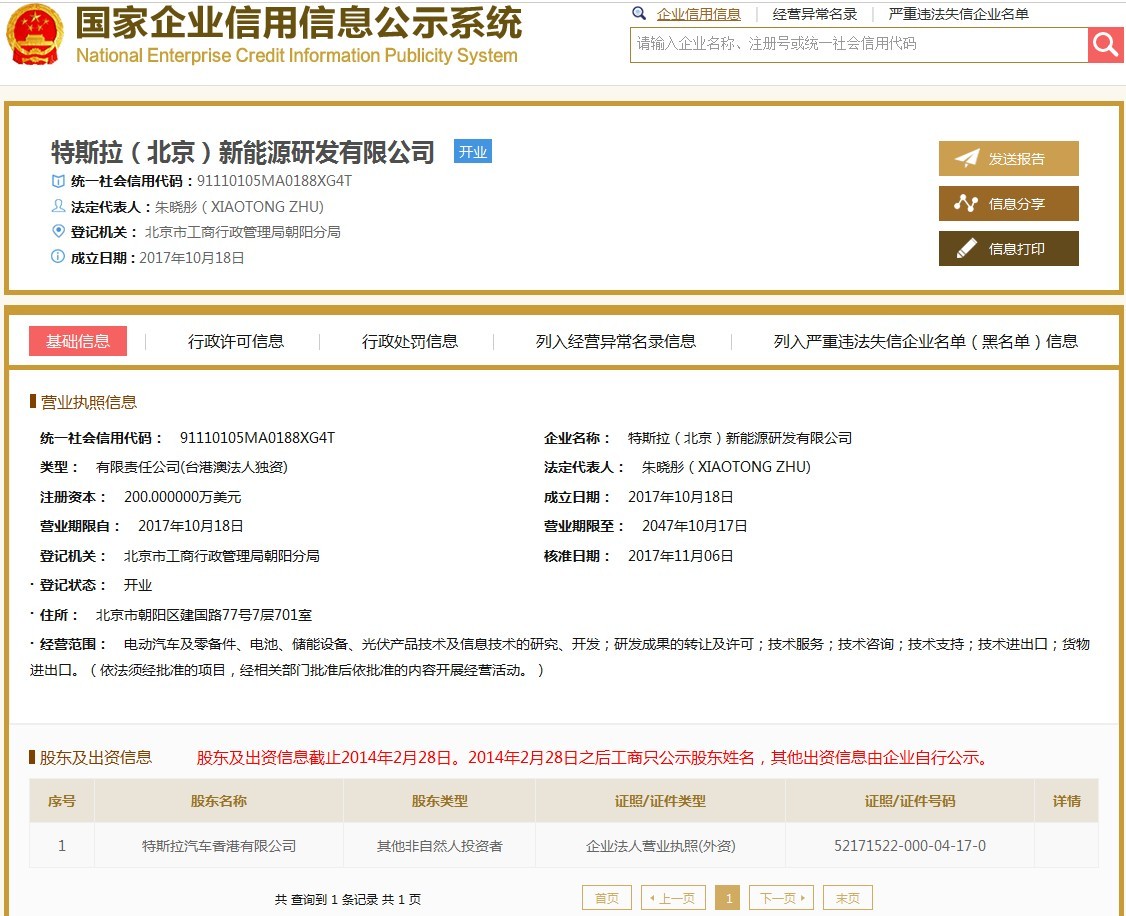Screen dimensions: 1126x916
Task: Click the 信息打印 button
Action: (1008, 248)
